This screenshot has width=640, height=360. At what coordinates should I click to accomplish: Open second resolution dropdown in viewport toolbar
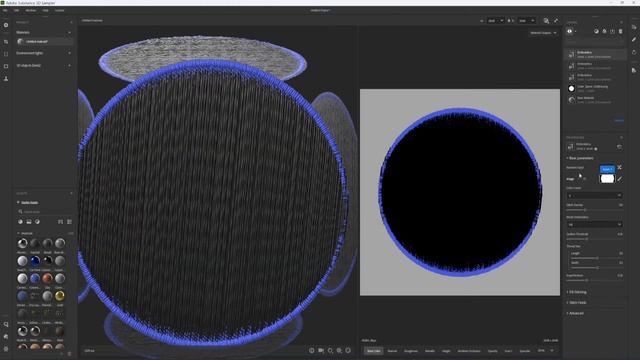click(526, 20)
